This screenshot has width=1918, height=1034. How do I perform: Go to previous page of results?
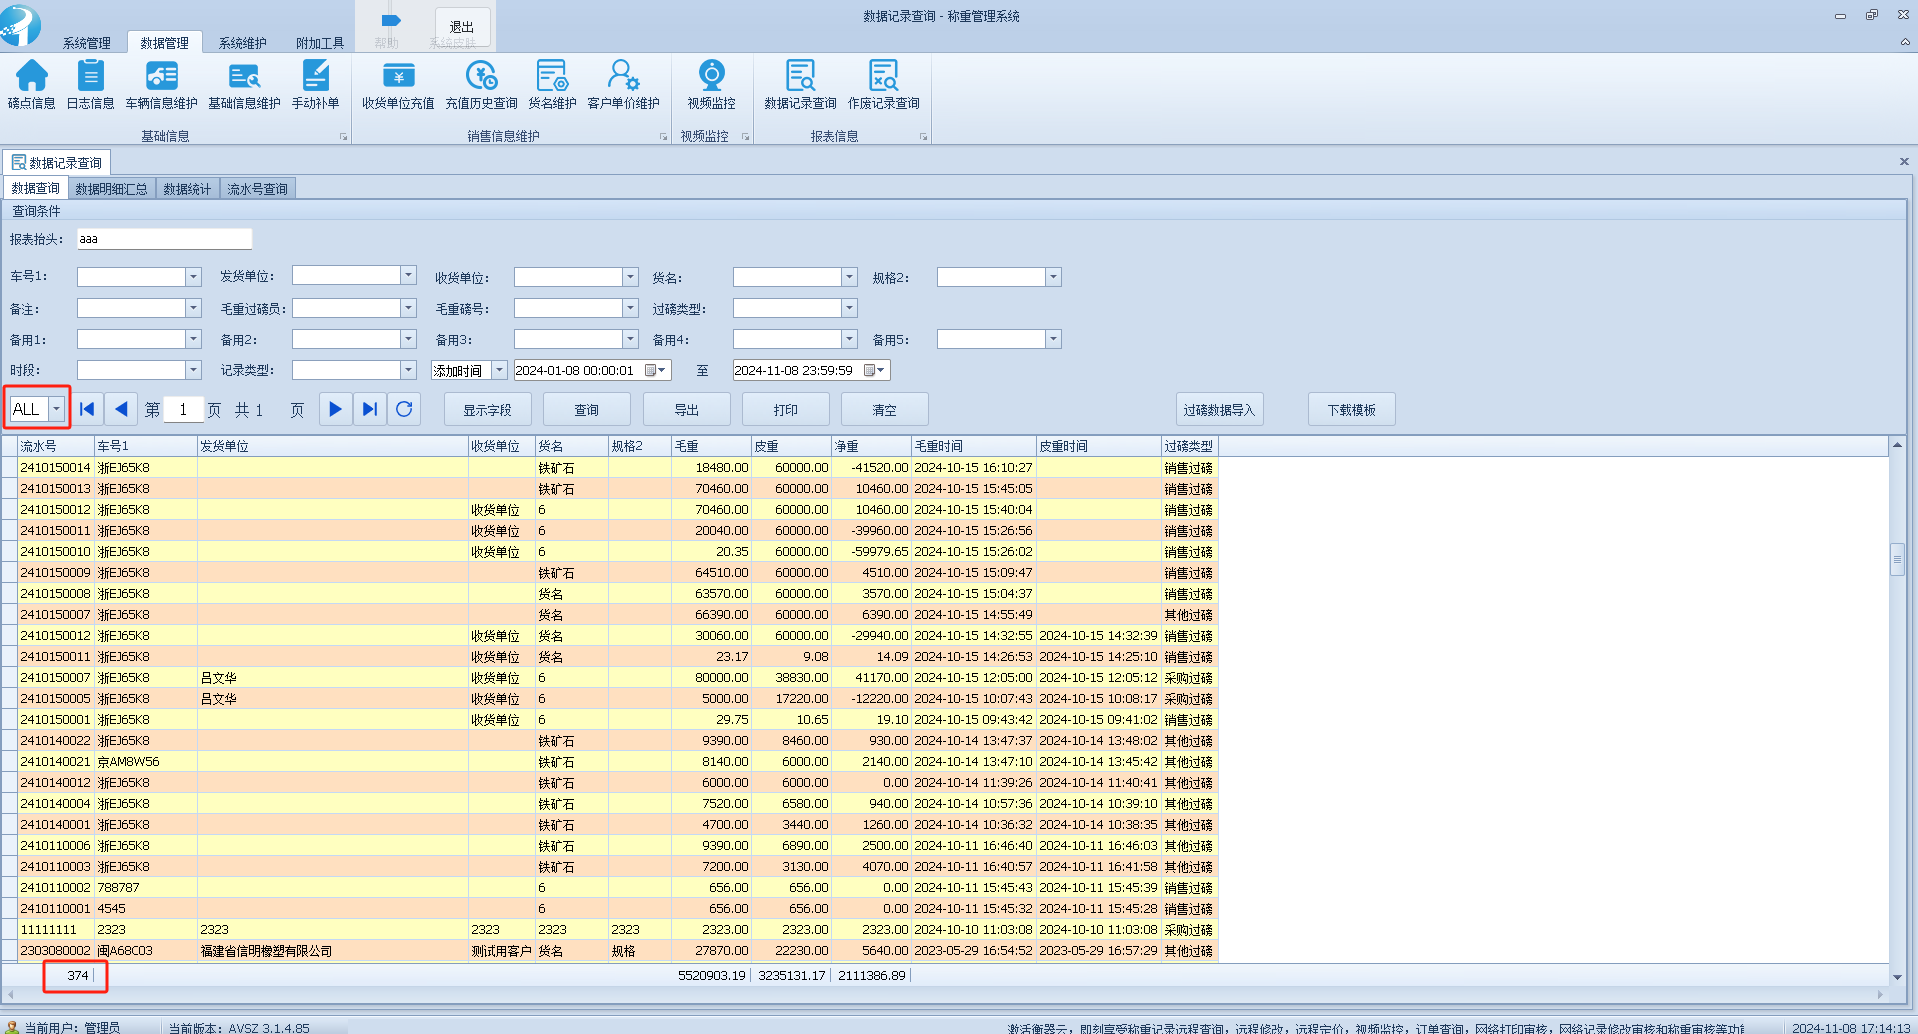pos(121,409)
